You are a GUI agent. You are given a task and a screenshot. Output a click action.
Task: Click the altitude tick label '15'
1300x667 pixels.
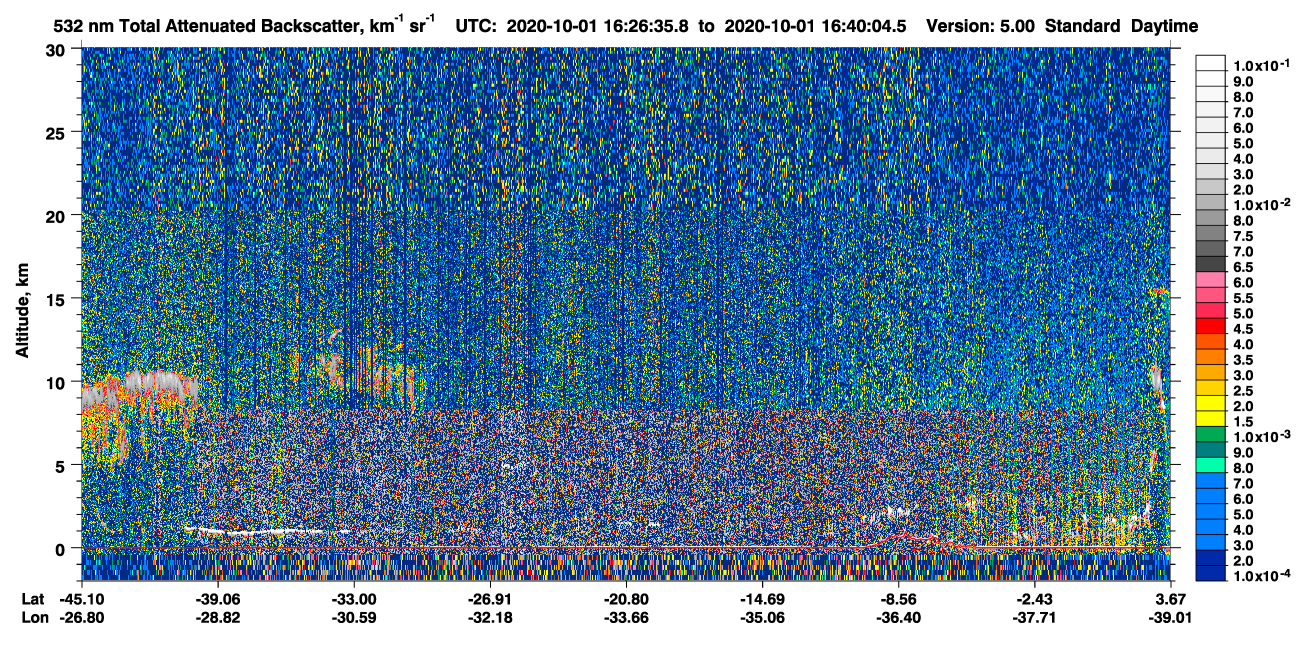tap(58, 298)
